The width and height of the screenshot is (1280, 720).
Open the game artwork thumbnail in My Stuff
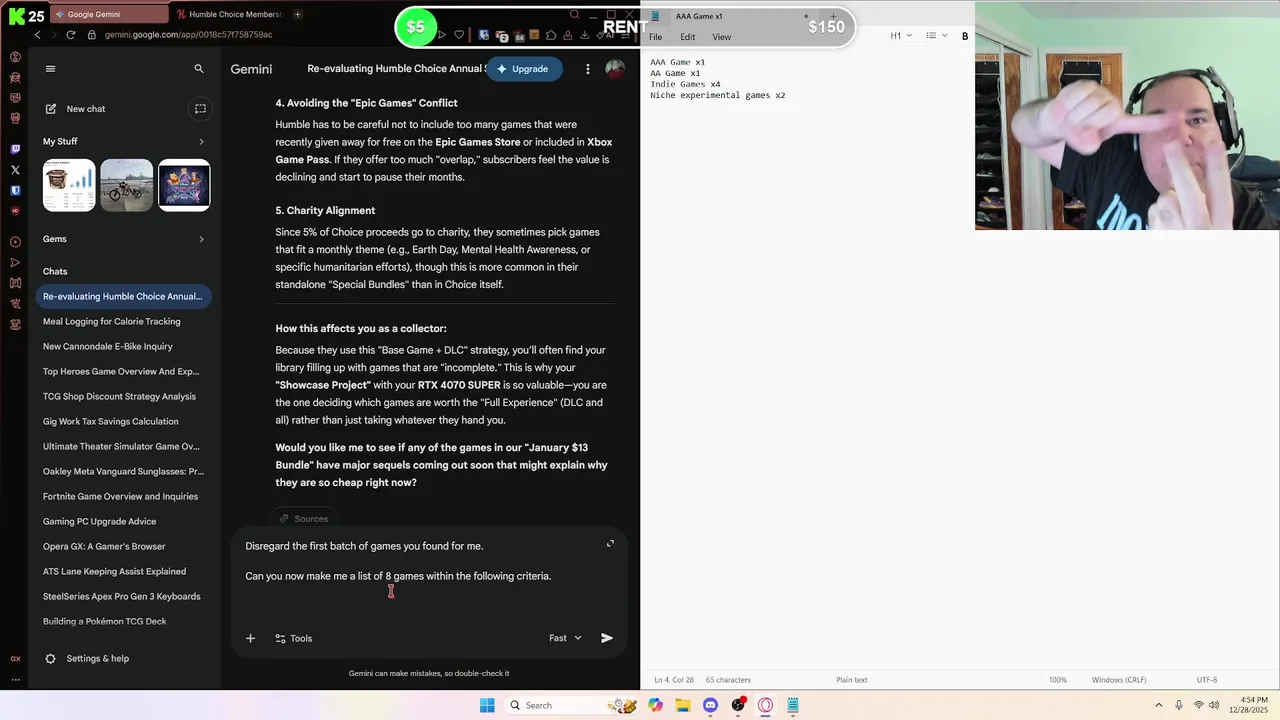click(x=184, y=185)
